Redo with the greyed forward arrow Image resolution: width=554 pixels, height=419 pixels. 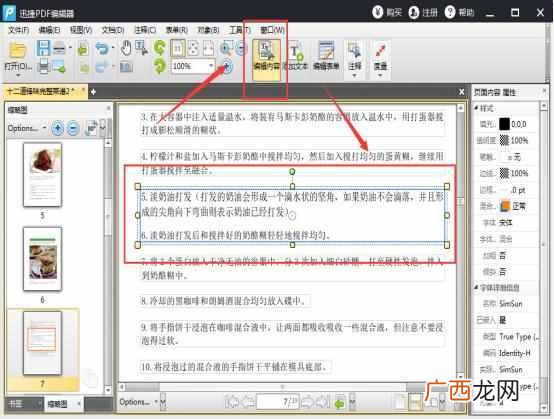[x=102, y=66]
